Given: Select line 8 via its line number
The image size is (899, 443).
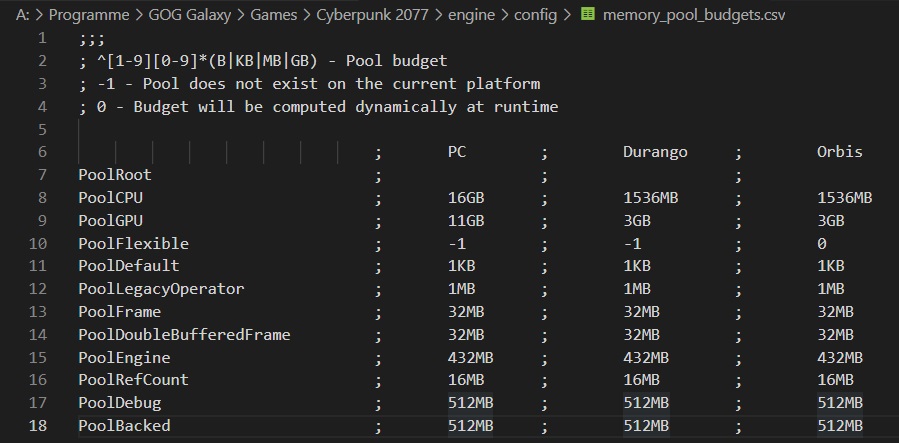Looking at the screenshot, I should point(42,197).
